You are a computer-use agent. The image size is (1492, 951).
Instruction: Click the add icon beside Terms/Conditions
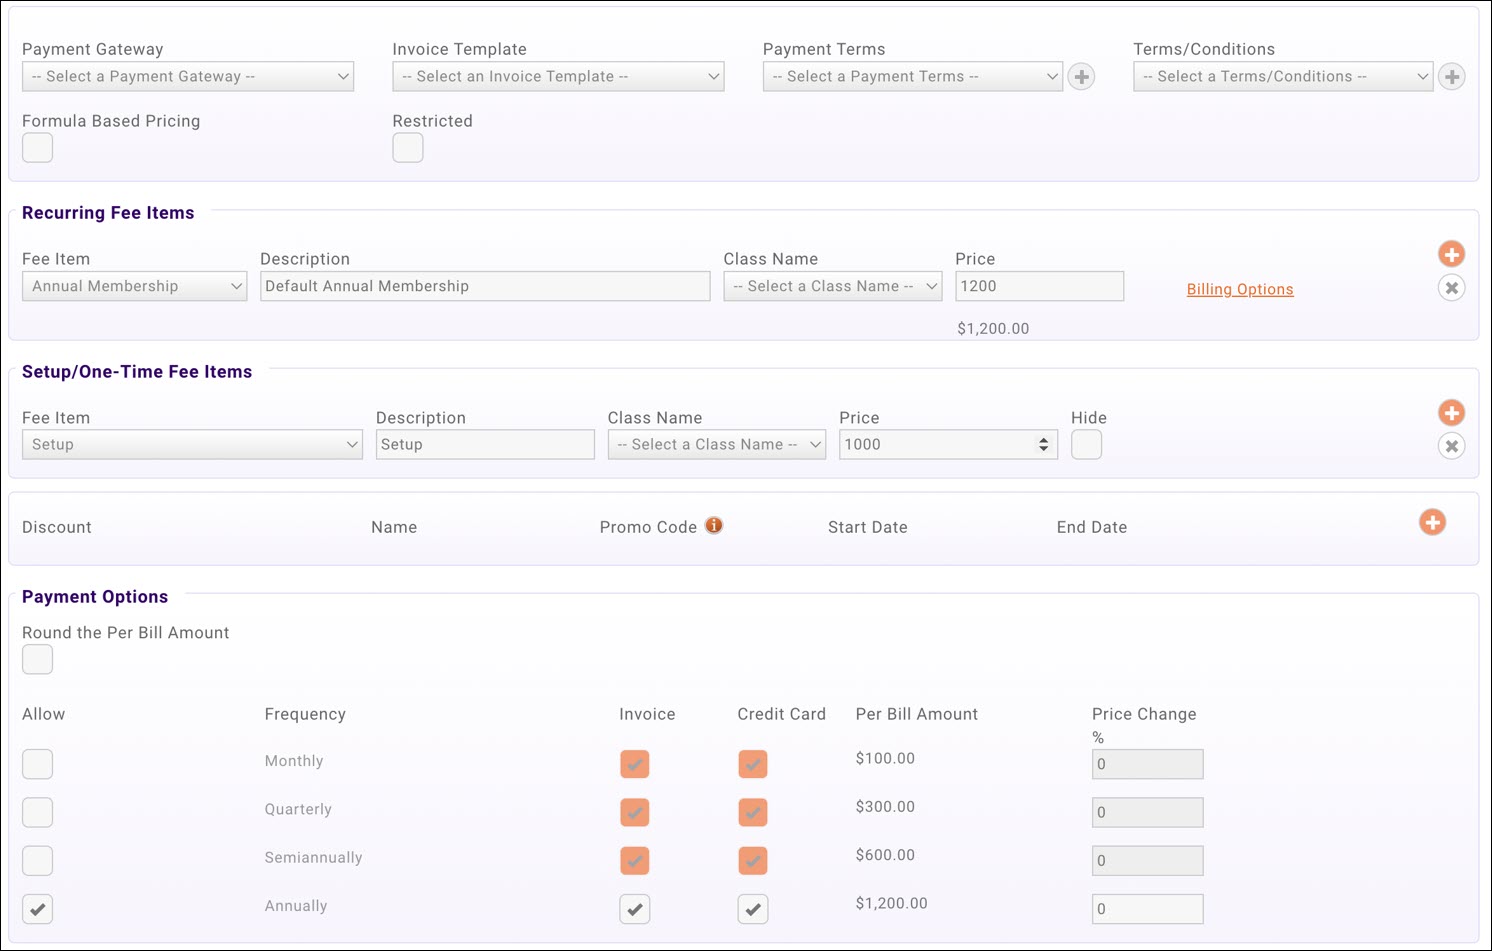point(1452,76)
